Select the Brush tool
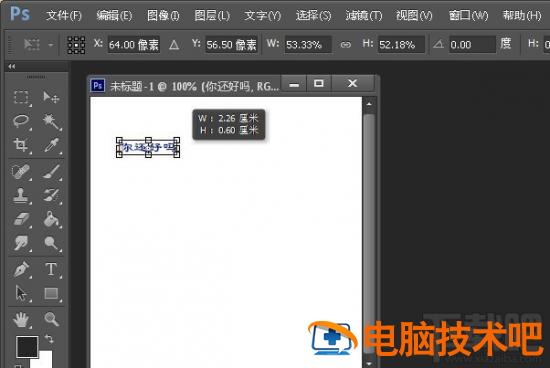 [x=51, y=172]
